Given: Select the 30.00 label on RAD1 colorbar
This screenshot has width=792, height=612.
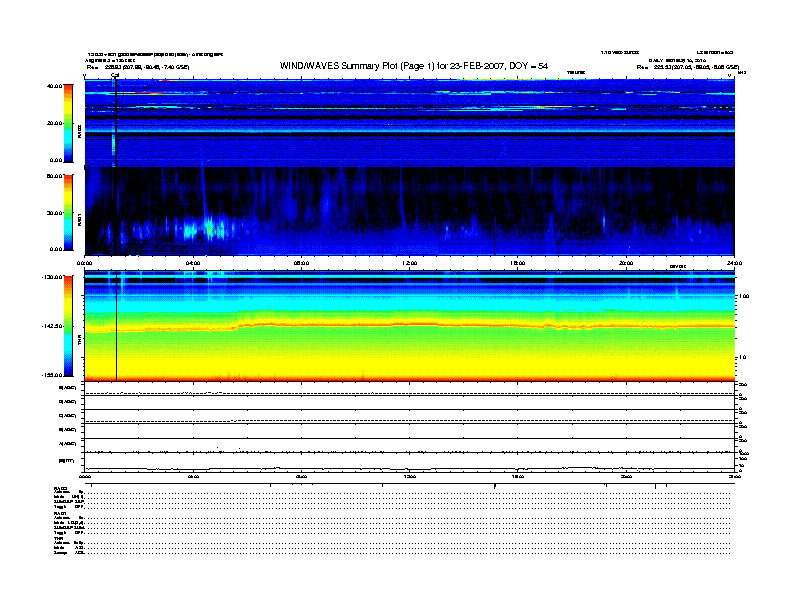Looking at the screenshot, I should (x=54, y=213).
